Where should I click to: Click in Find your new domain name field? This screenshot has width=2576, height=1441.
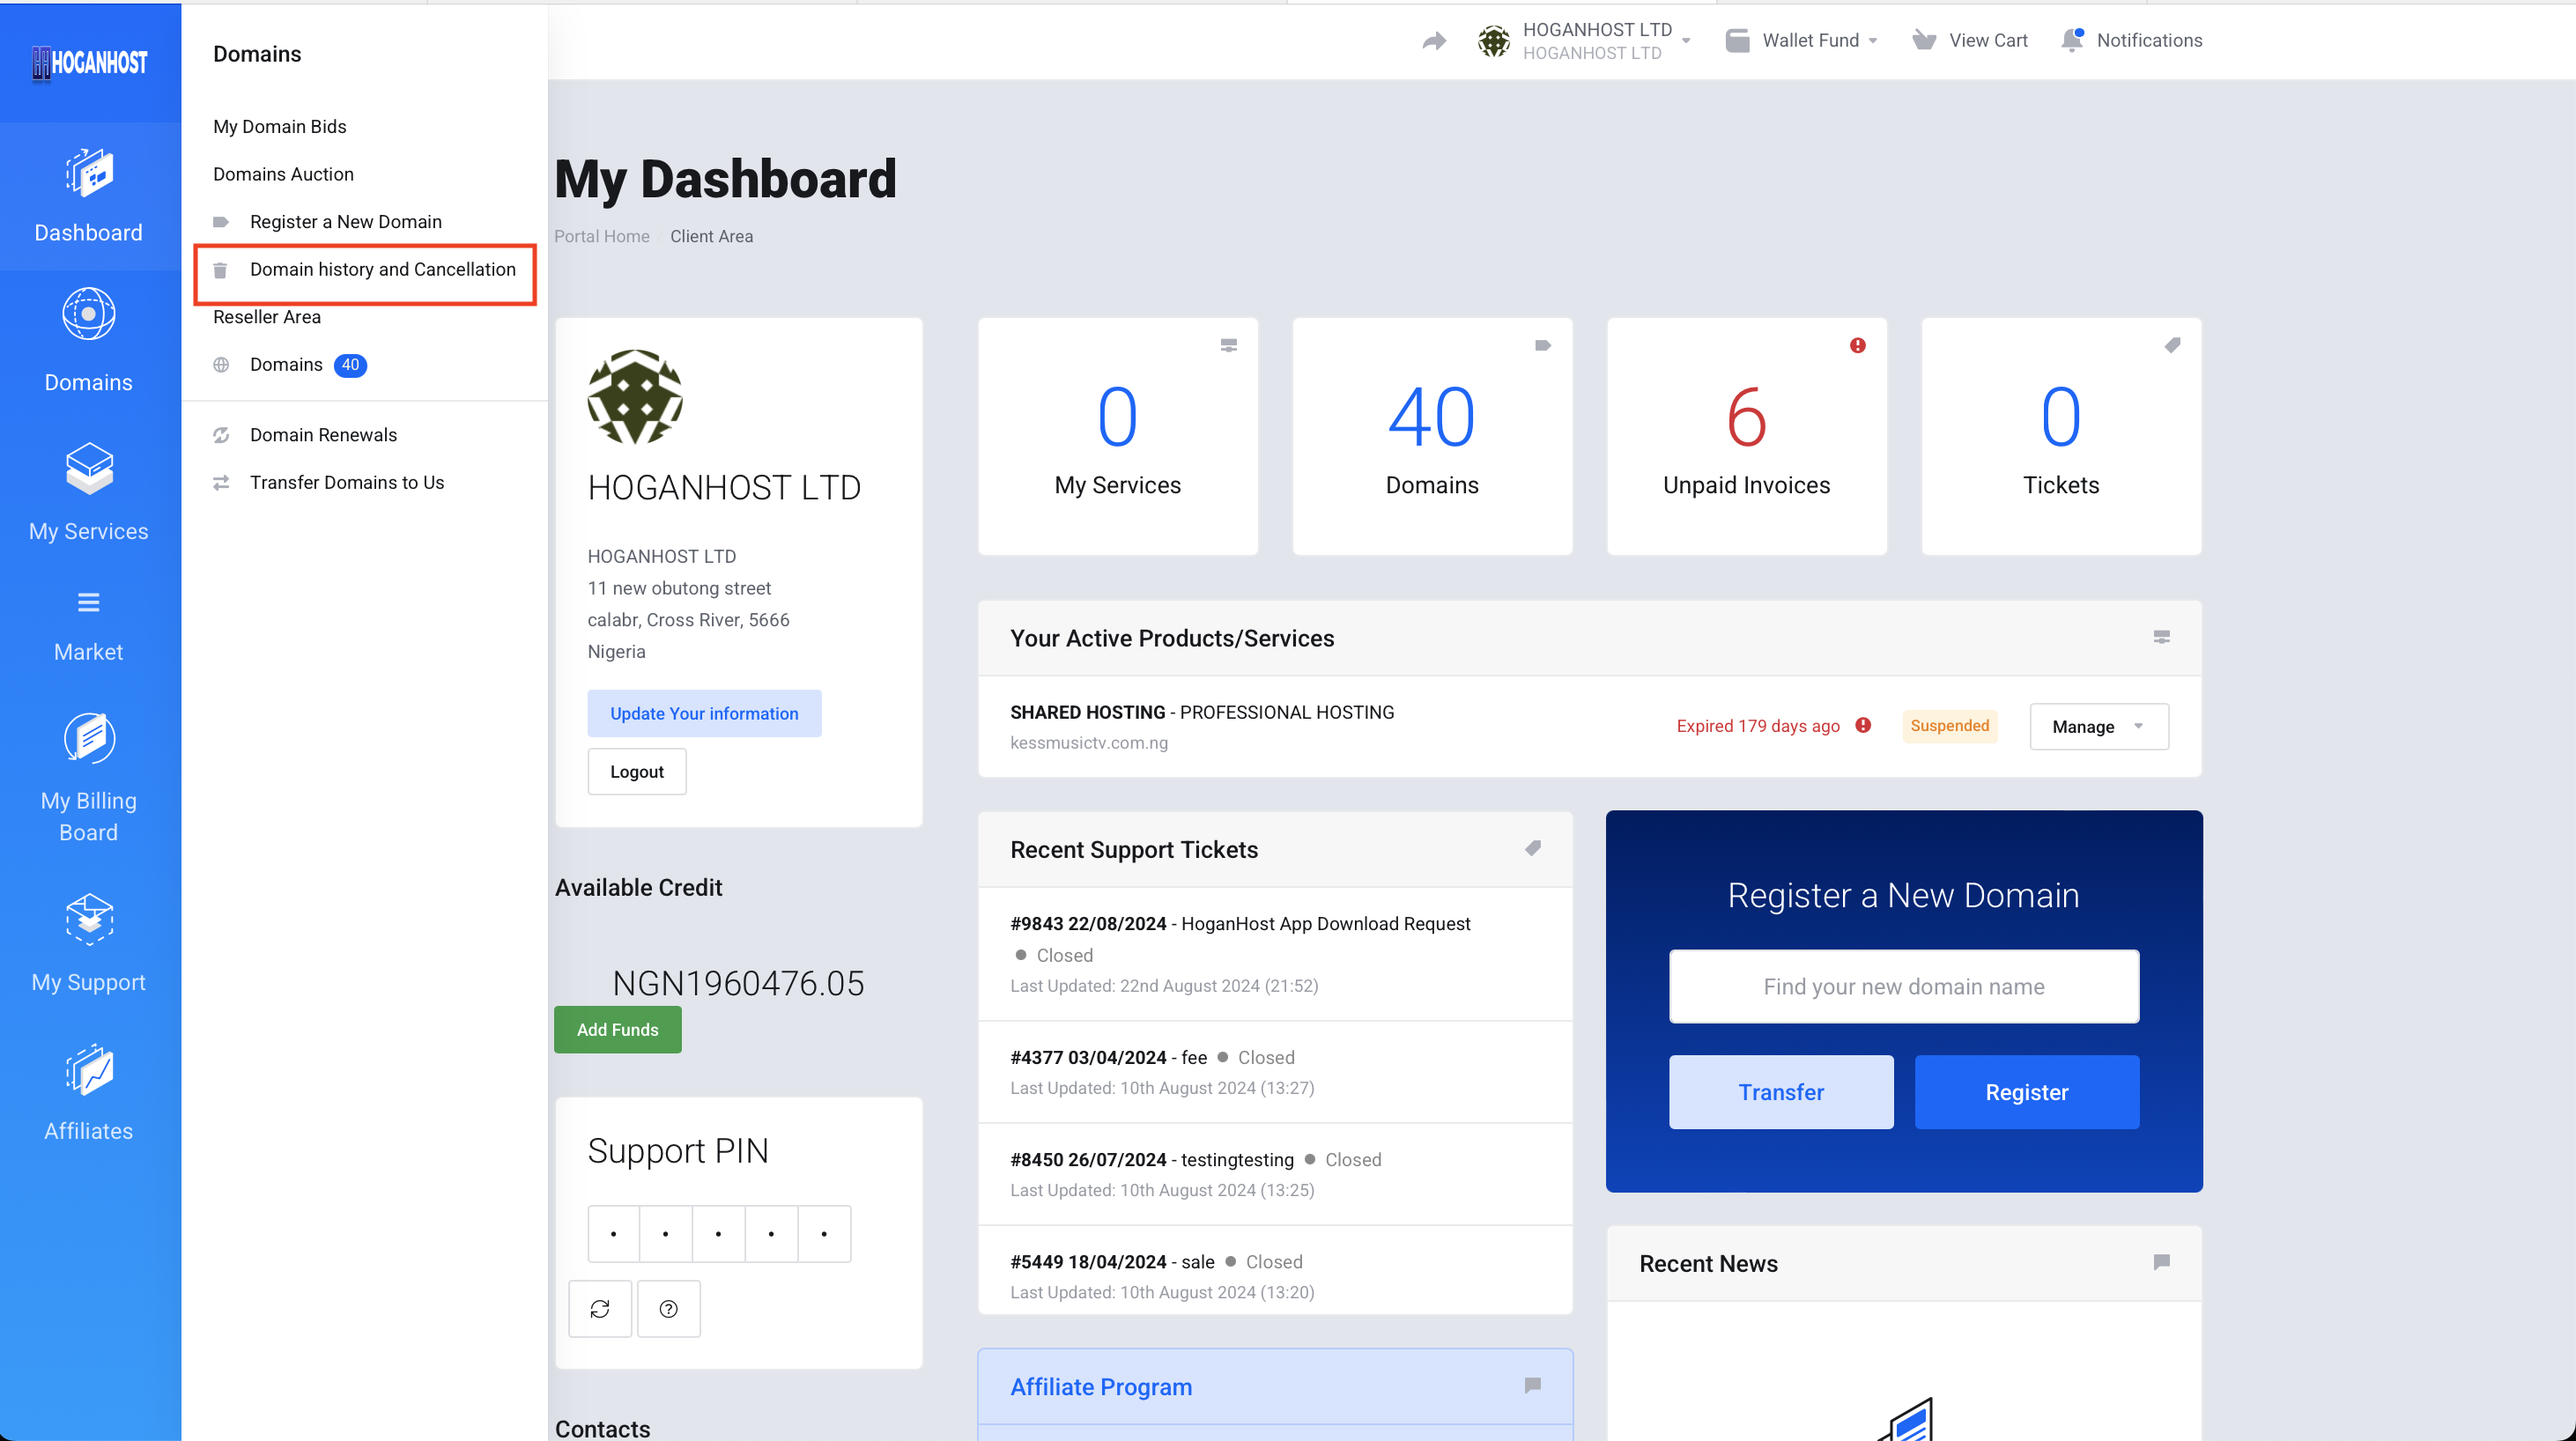(x=1903, y=986)
